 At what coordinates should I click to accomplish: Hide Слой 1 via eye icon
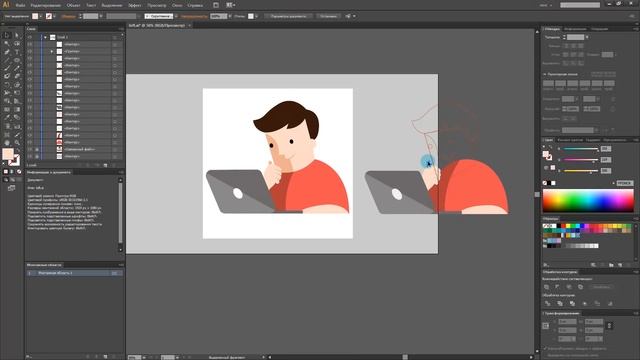(x=30, y=37)
